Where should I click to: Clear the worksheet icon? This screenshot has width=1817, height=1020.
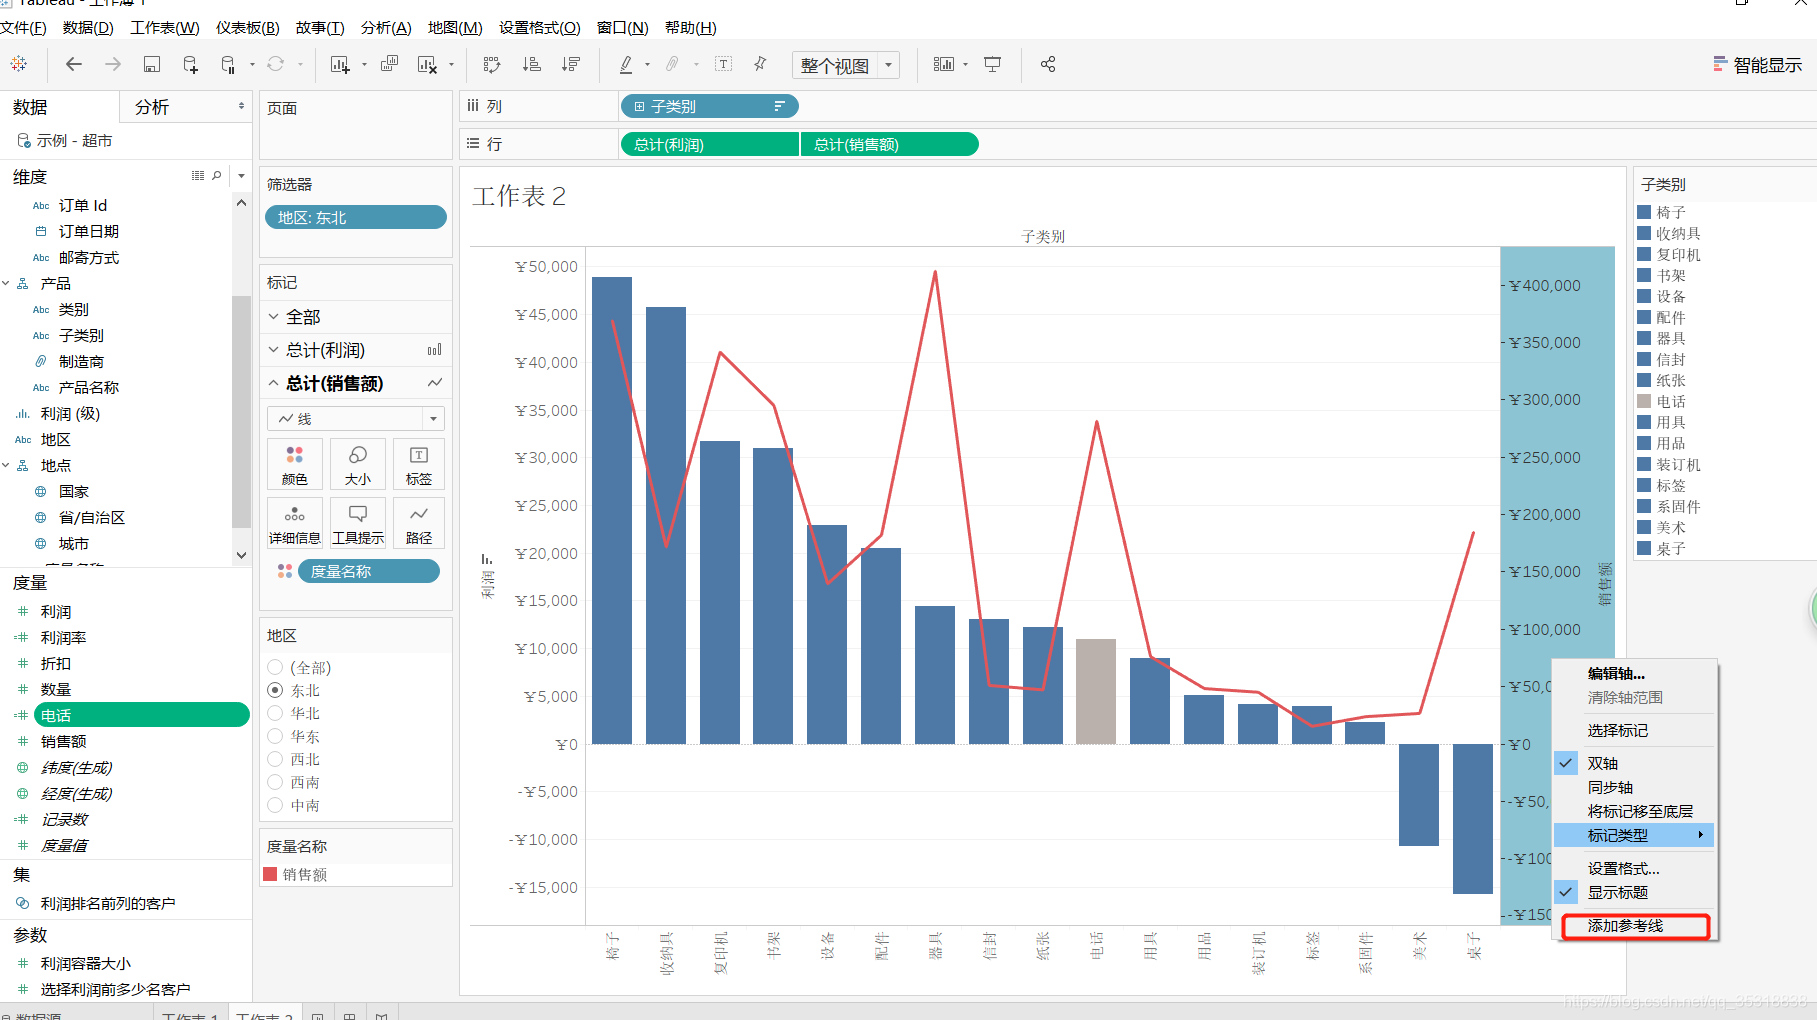(428, 64)
